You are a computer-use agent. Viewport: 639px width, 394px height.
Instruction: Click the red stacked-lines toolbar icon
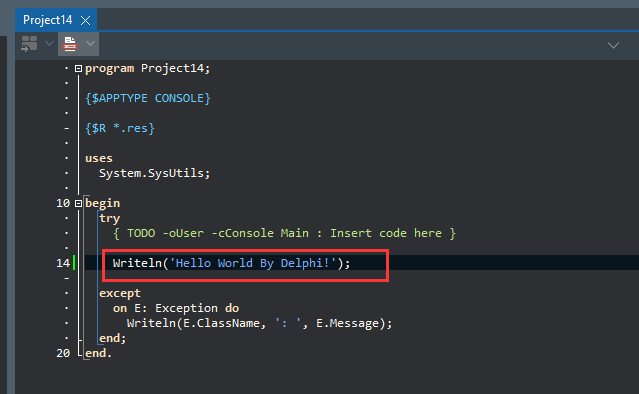click(x=70, y=44)
